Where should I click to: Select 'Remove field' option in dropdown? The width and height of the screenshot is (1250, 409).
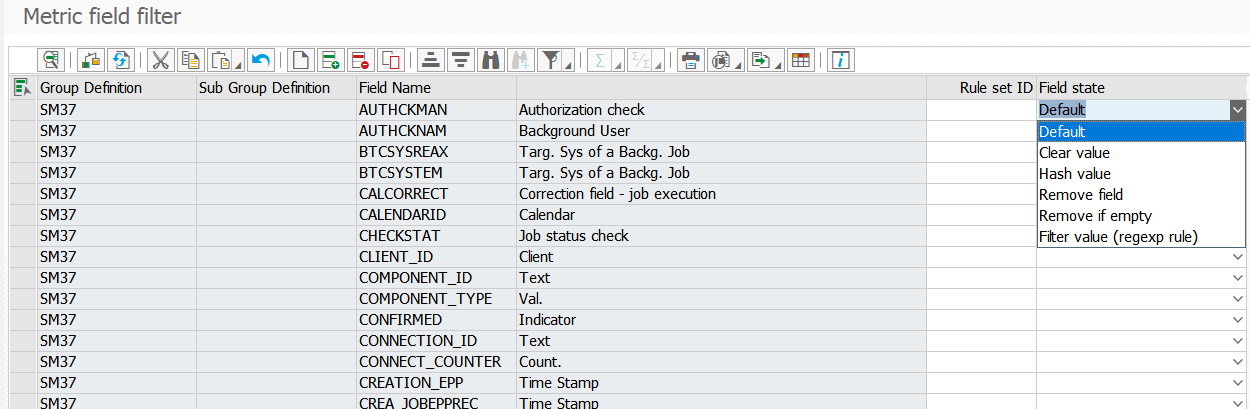[1081, 195]
